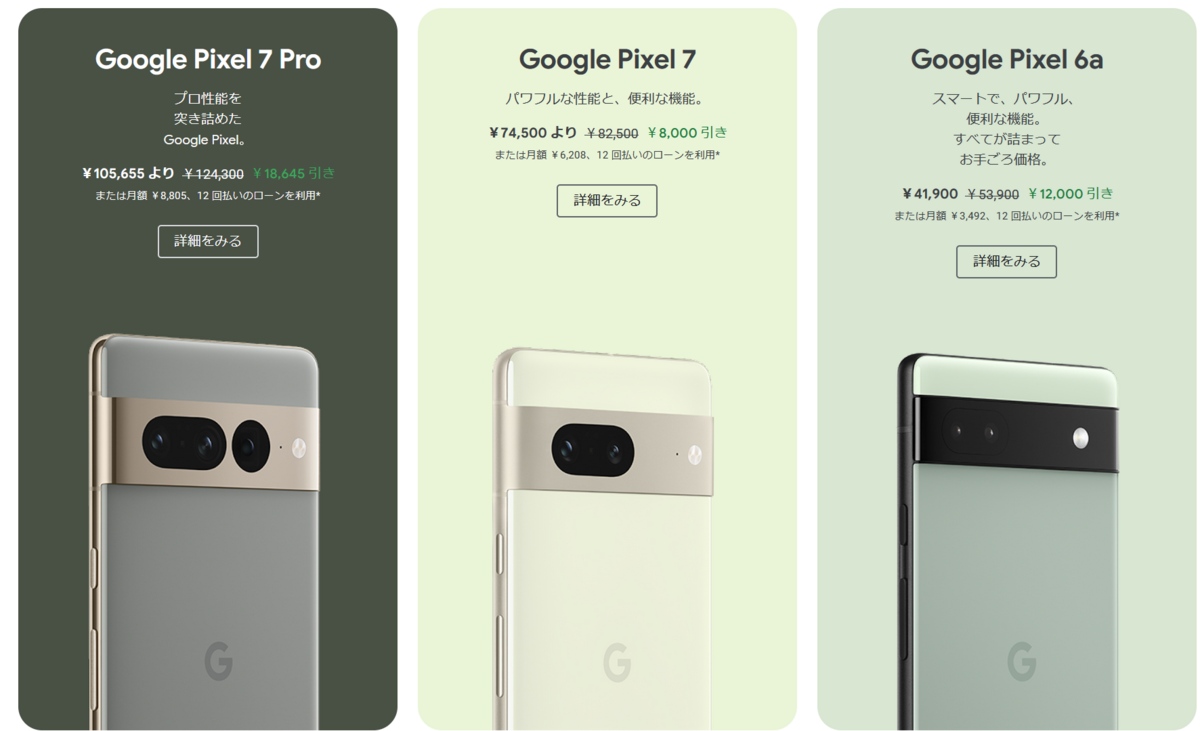Click the ¥8,000 discount text

688,132
